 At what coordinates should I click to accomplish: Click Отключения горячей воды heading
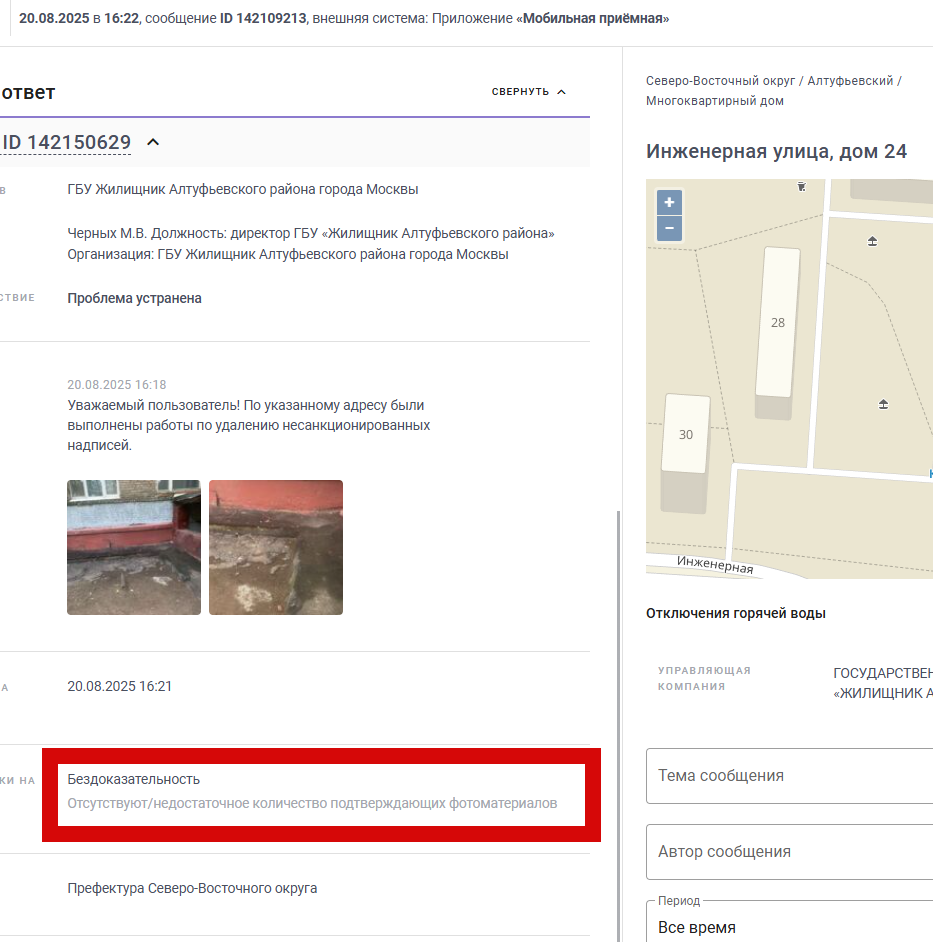coord(735,613)
